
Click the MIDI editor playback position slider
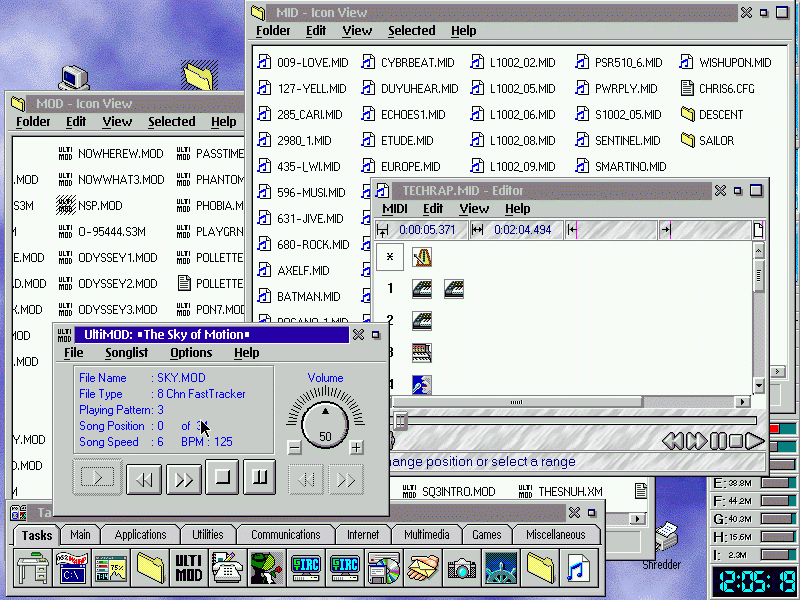click(400, 421)
